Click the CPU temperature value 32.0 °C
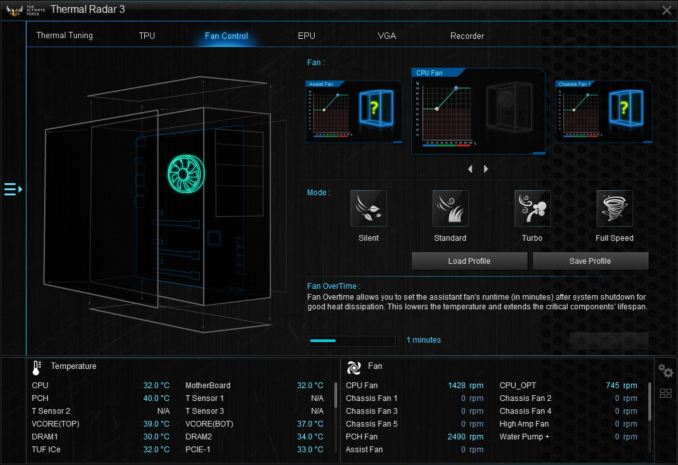 (x=157, y=385)
